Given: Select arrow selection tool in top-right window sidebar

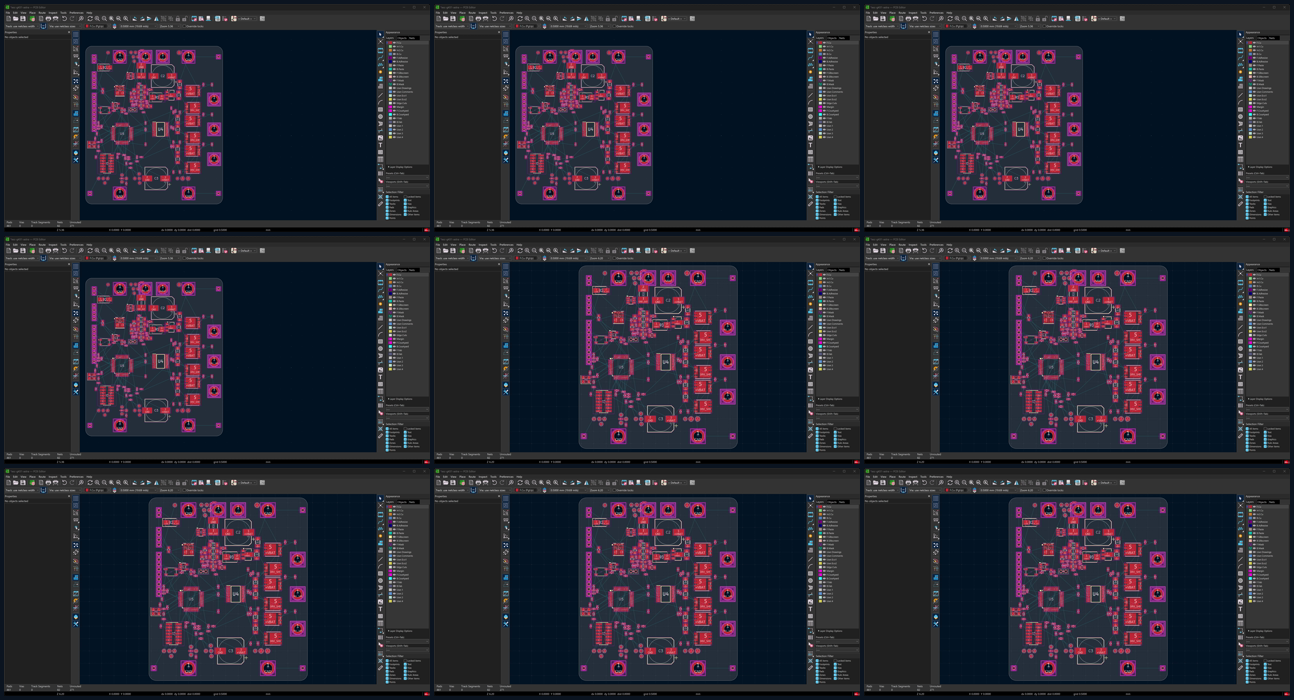Looking at the screenshot, I should pos(1240,34).
